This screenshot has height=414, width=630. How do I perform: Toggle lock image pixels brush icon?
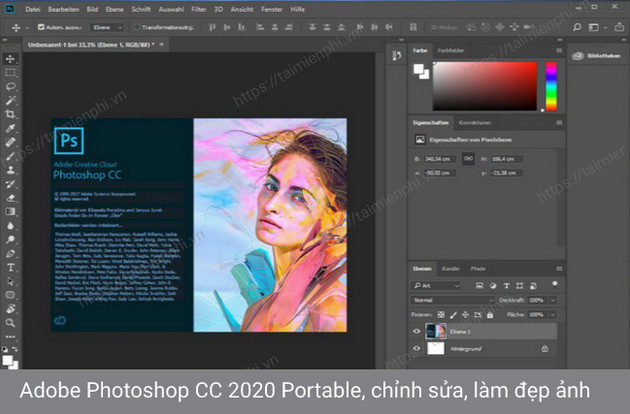pos(453,315)
